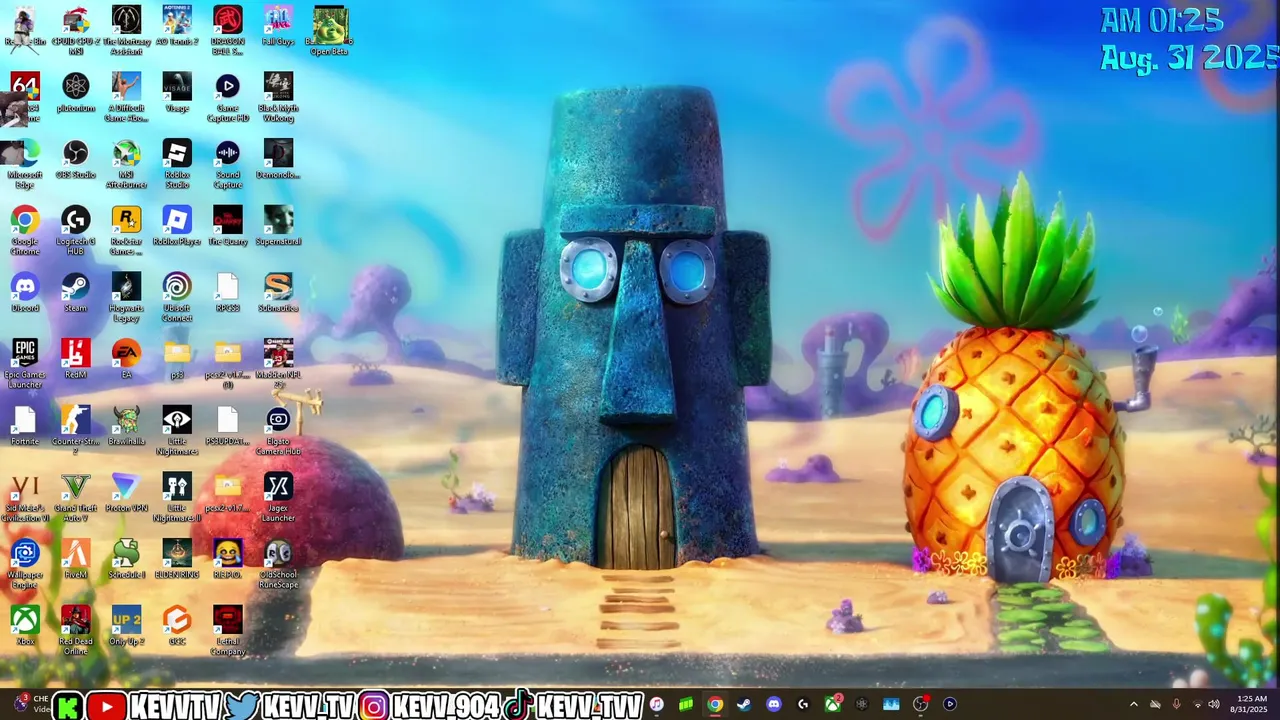Open the PS3UPDAT file on desktop
Image resolution: width=1280 pixels, height=720 pixels.
(228, 427)
